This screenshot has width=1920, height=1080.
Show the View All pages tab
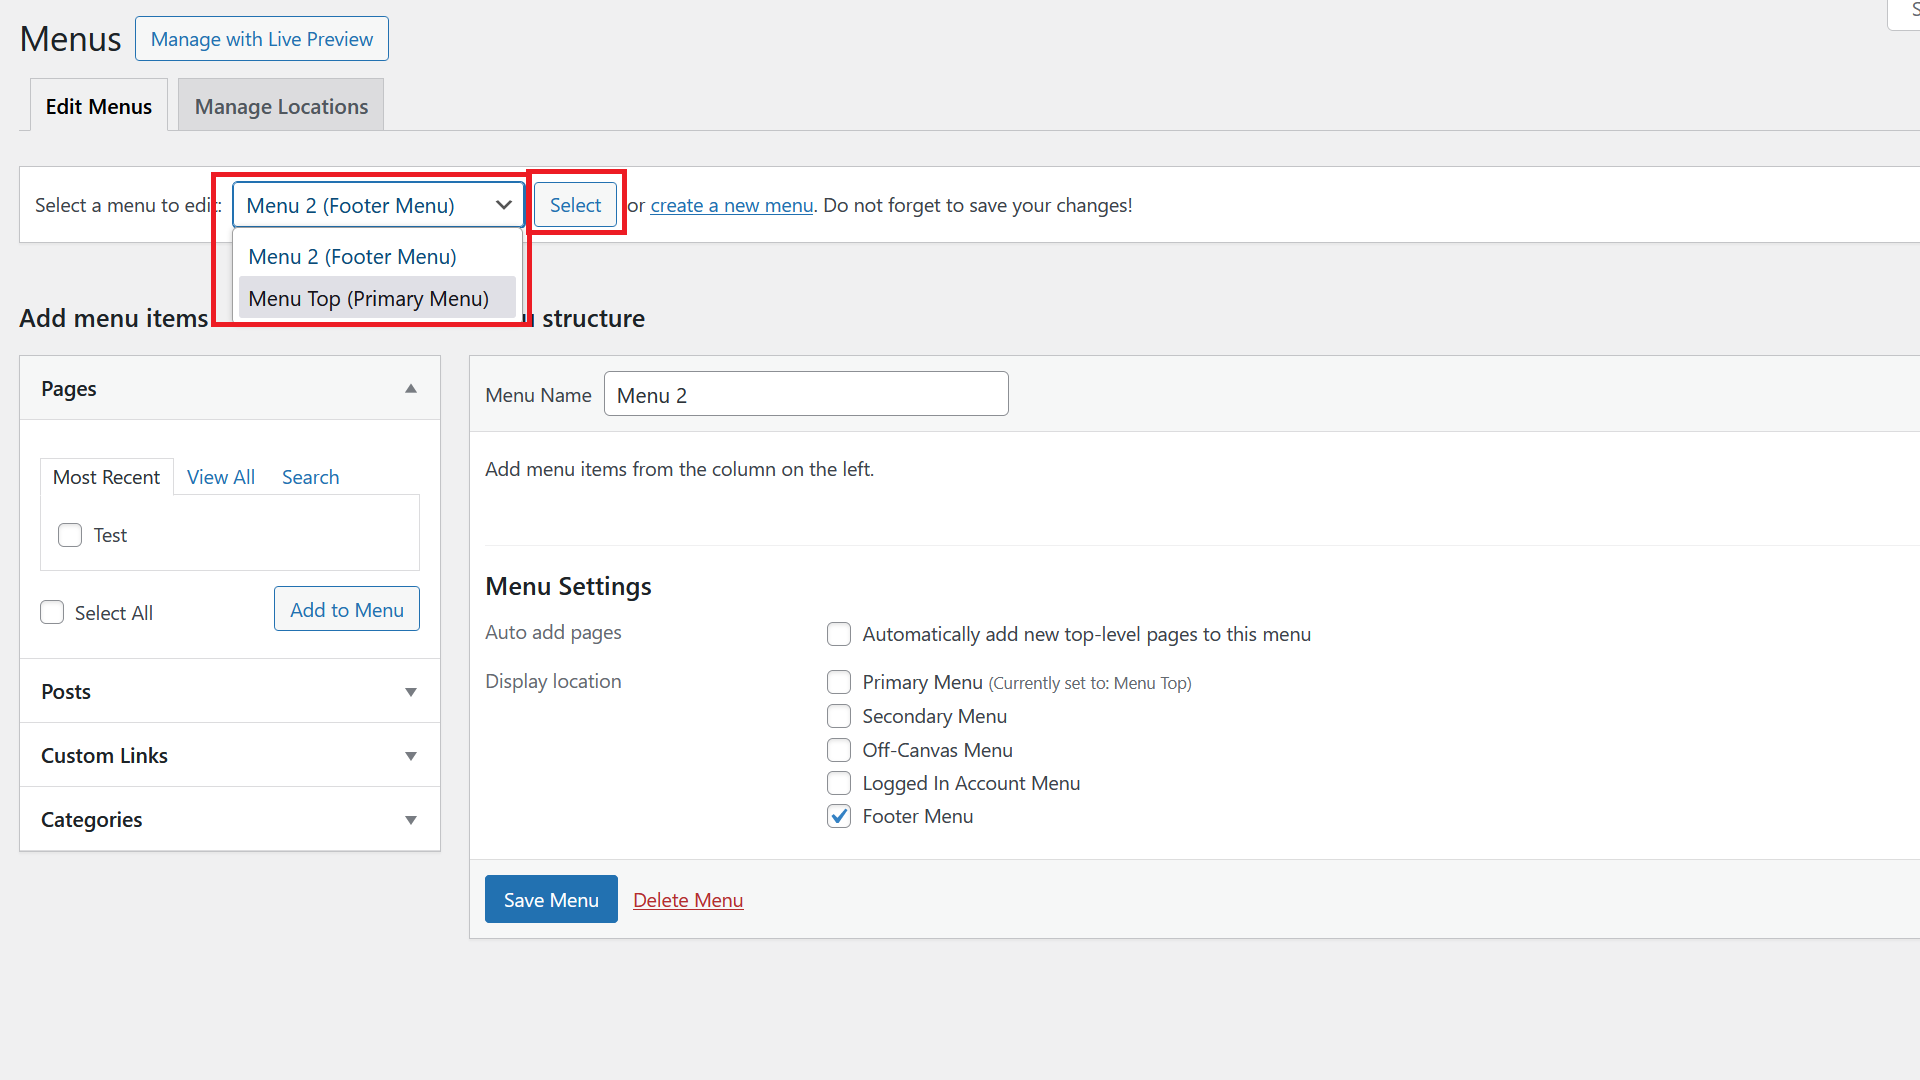(221, 477)
